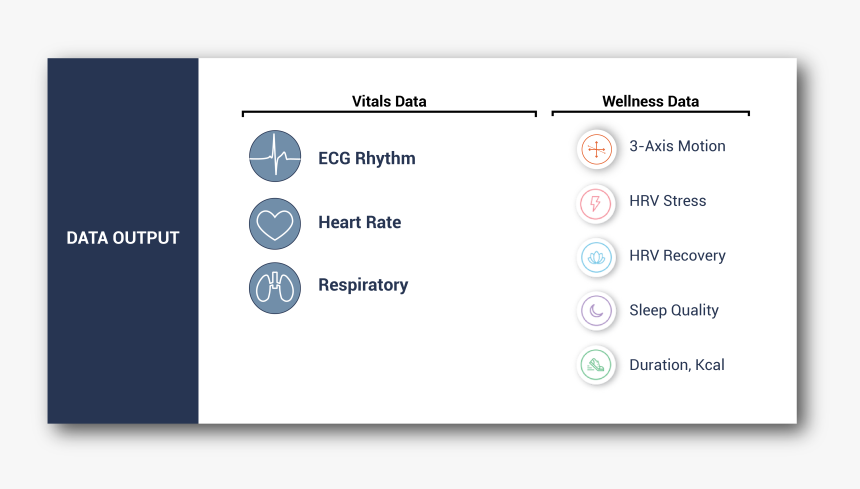The image size is (860, 489).
Task: Select the 3-Axis Motion orange icon
Action: pyautogui.click(x=596, y=149)
